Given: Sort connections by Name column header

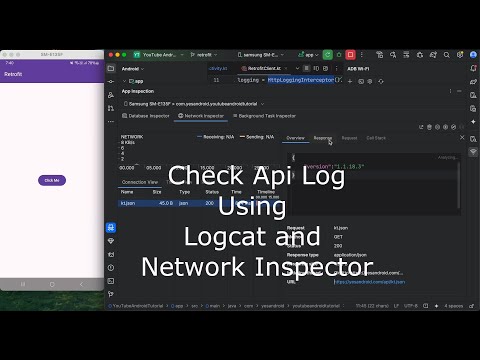Looking at the screenshot, I should [127, 192].
